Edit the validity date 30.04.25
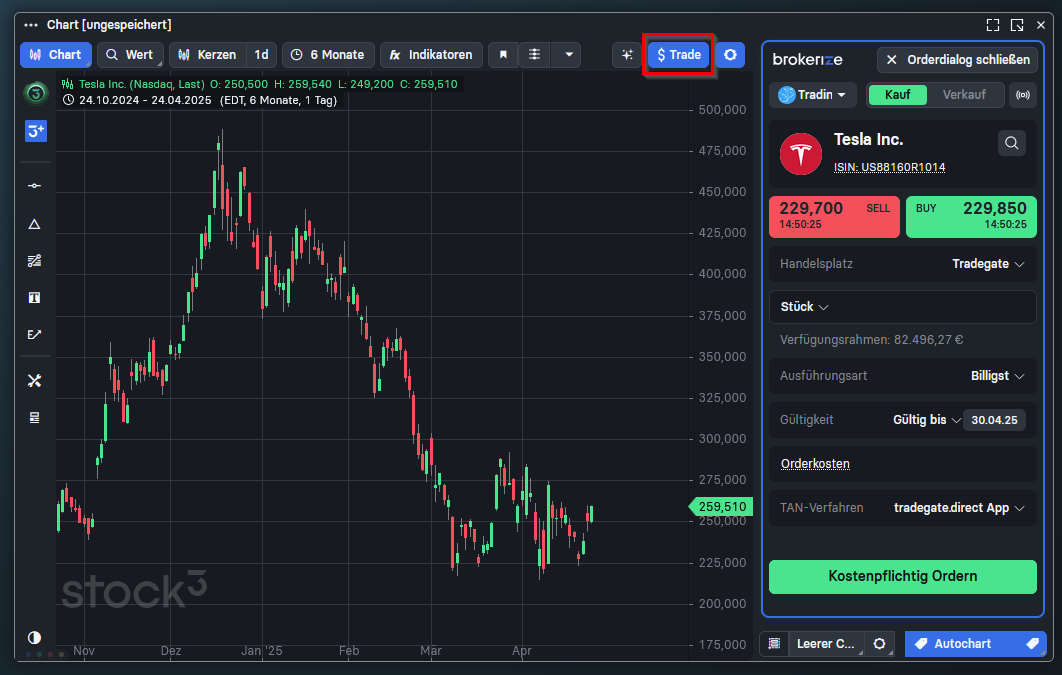Screen dimensions: 1062x675 (994, 420)
